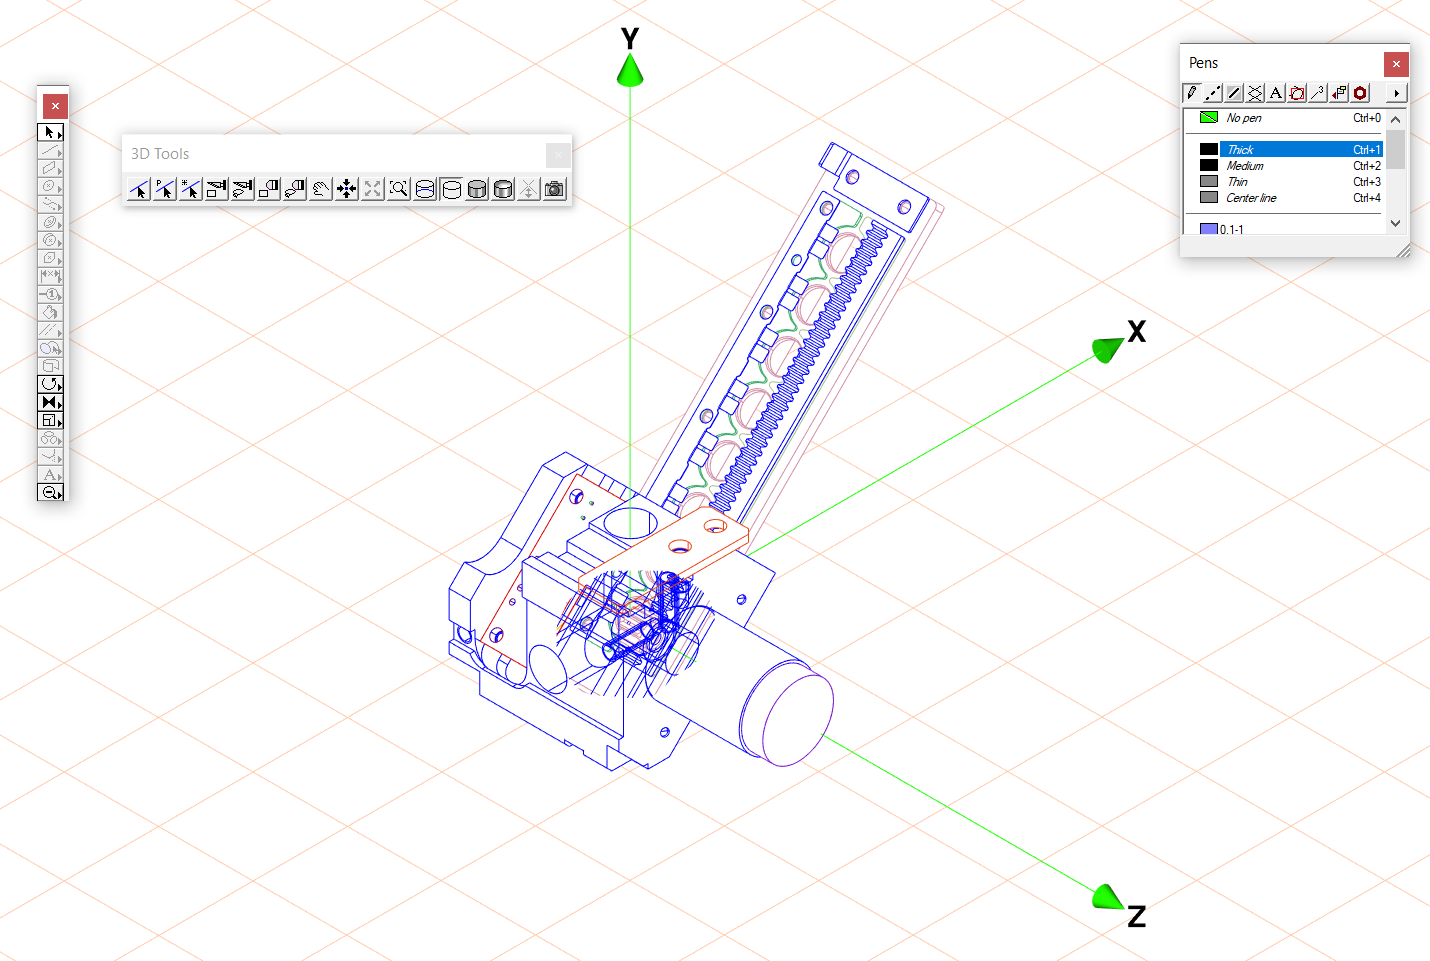Screen dimensions: 1430x961
Task: Toggle second shaded cylinder render mode
Action: click(503, 189)
